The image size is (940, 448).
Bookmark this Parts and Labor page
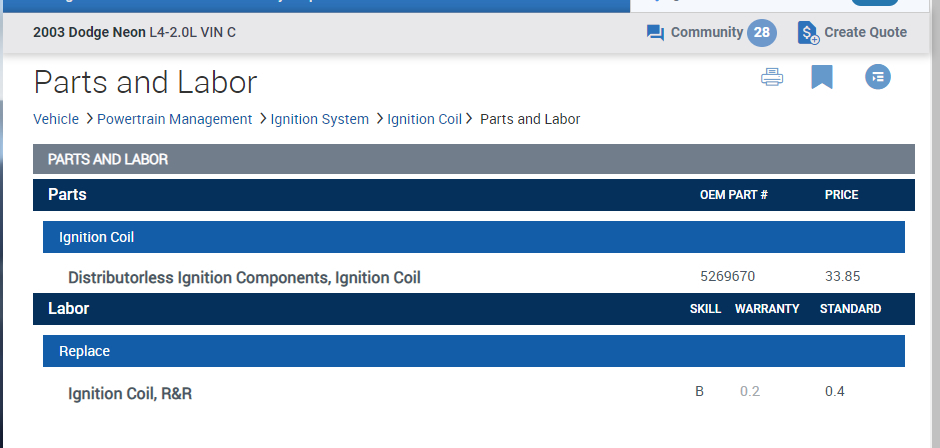[822, 77]
